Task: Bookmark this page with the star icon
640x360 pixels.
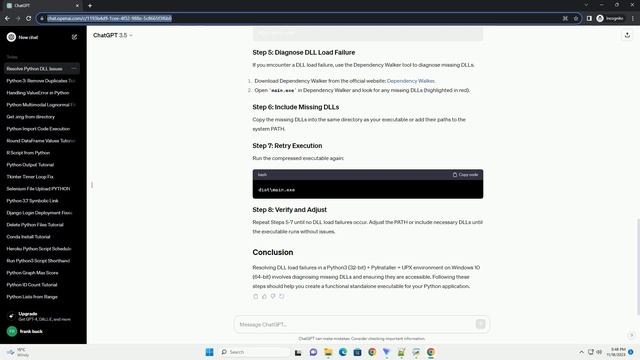Action: 576,18
